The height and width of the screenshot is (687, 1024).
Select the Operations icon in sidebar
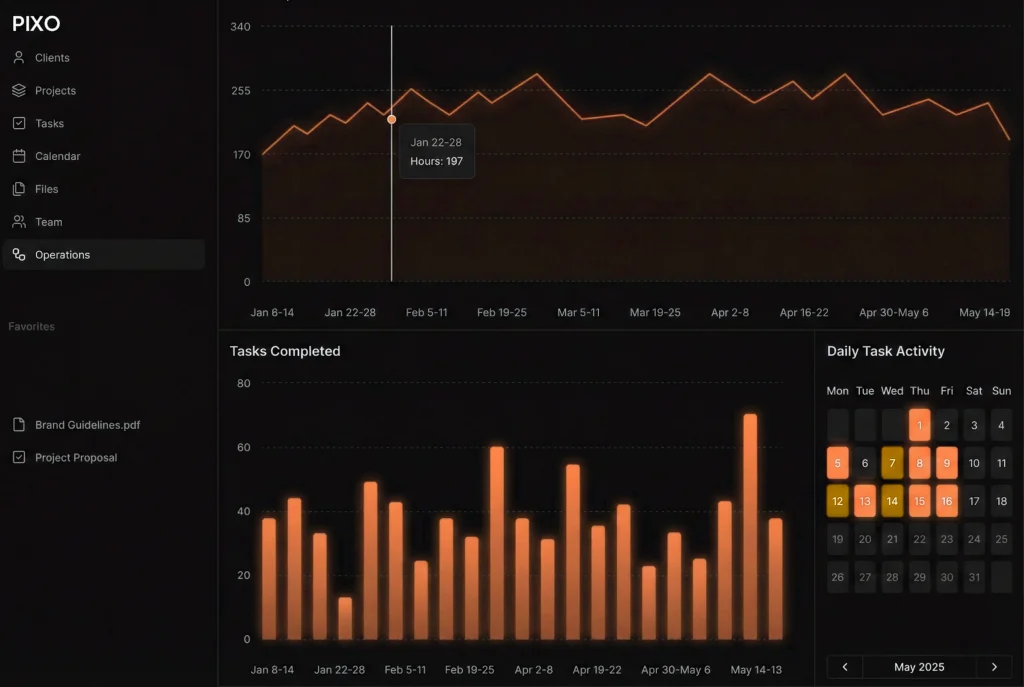click(x=19, y=255)
